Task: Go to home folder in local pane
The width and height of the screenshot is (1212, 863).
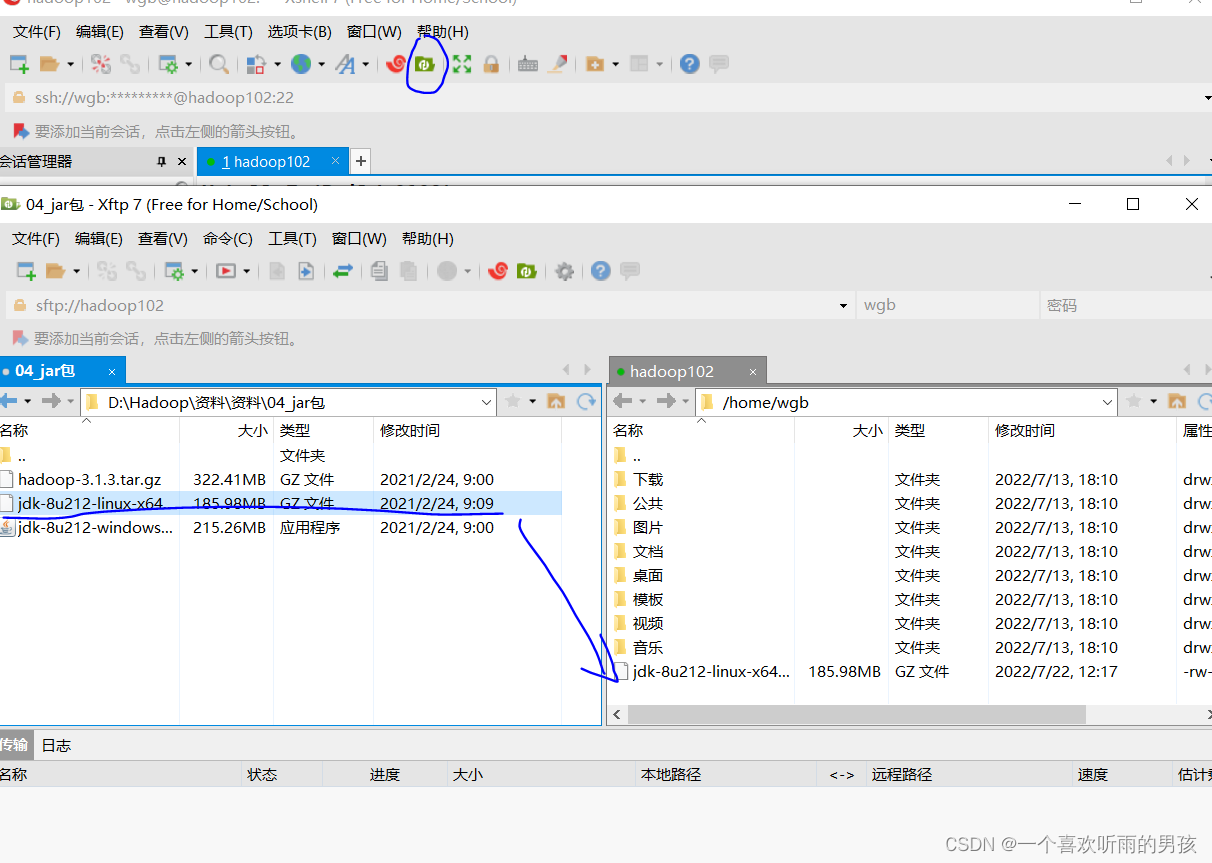Action: [x=557, y=401]
